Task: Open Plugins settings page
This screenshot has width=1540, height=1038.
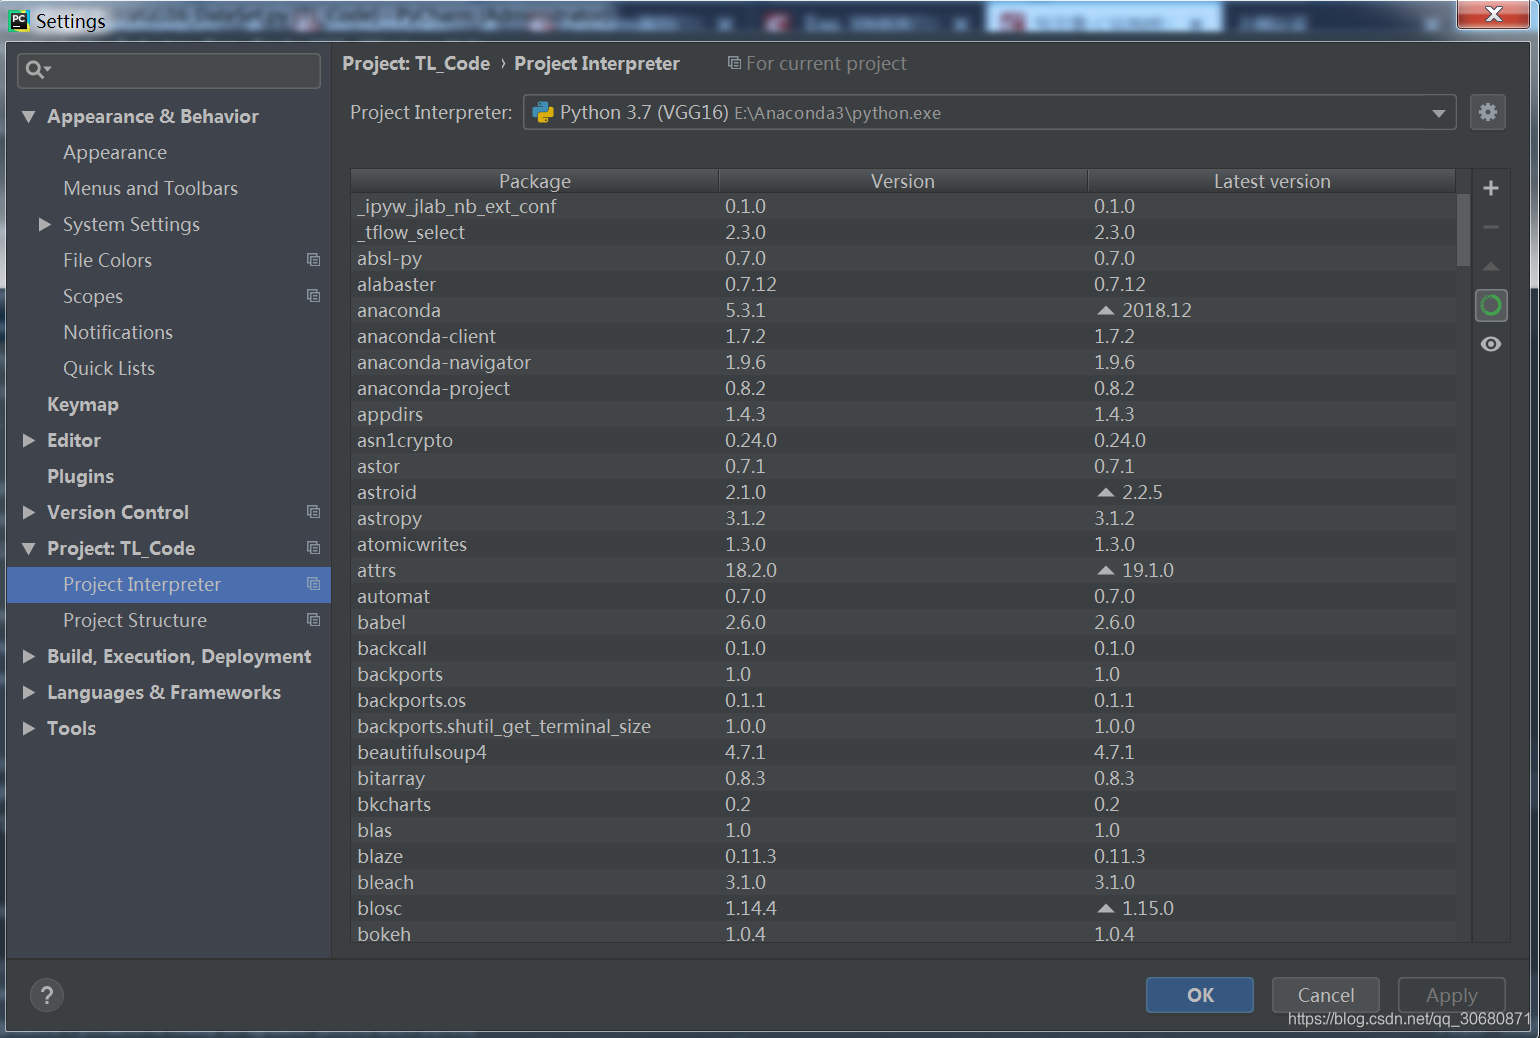Action: (x=80, y=476)
